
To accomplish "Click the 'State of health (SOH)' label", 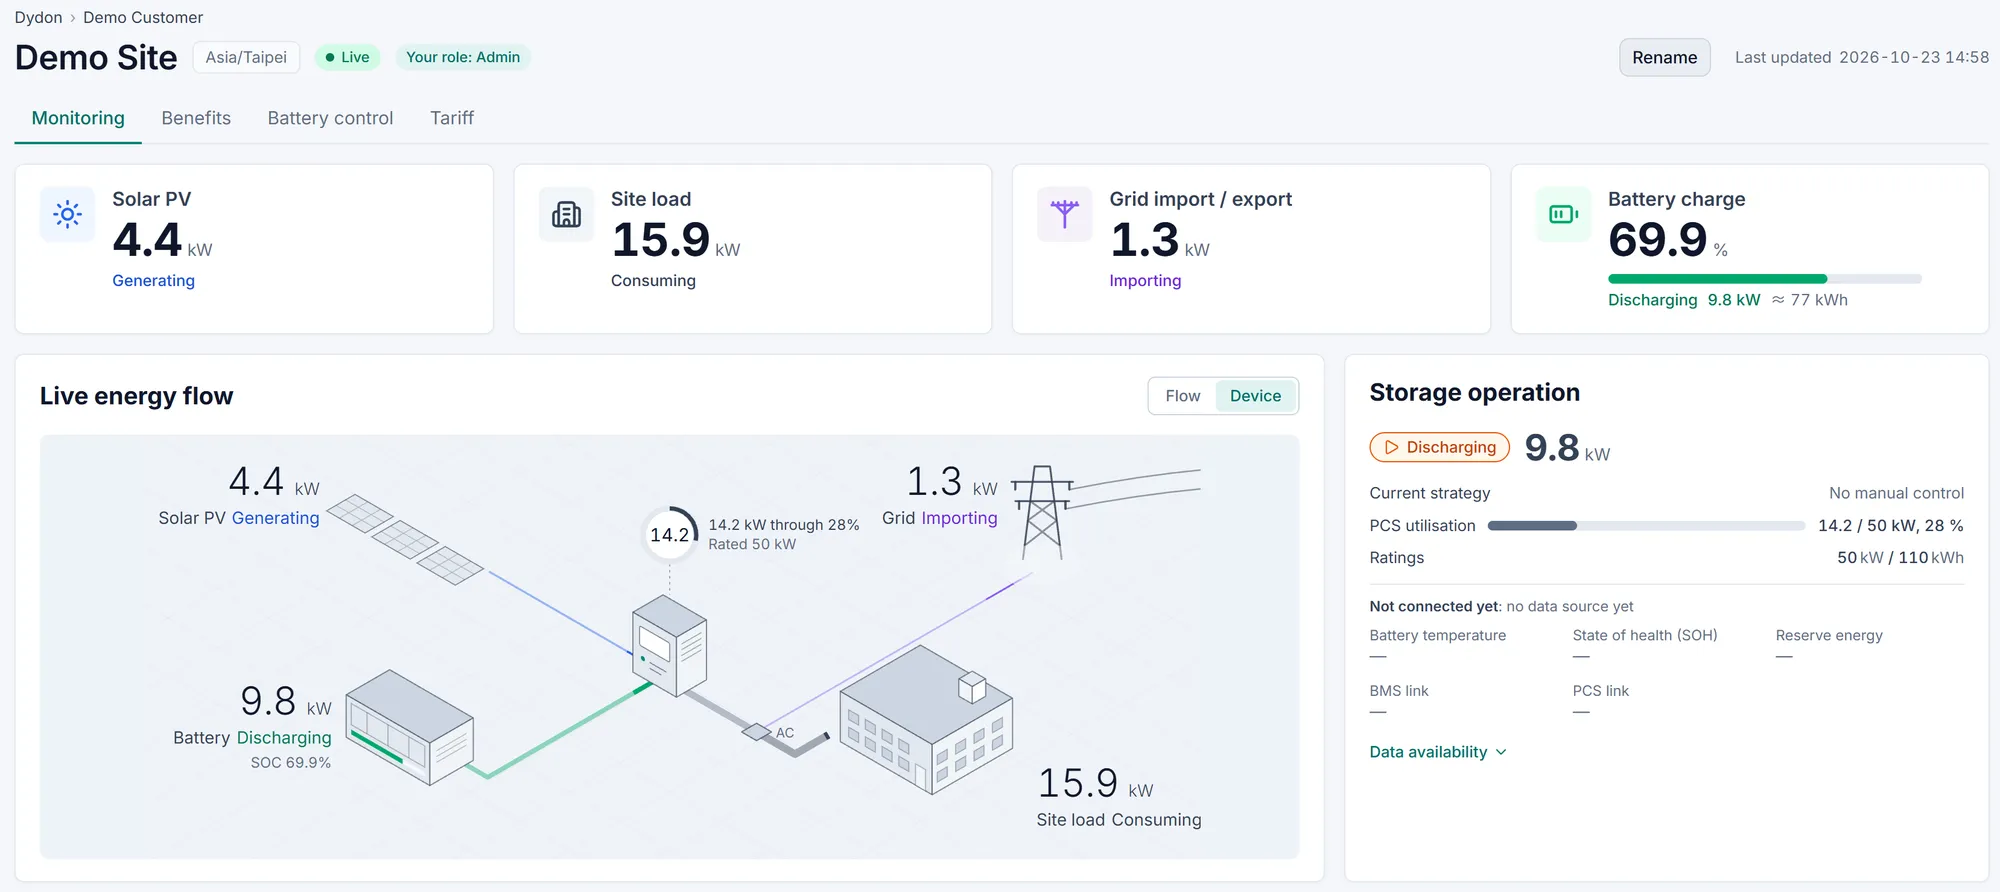I will (1645, 635).
